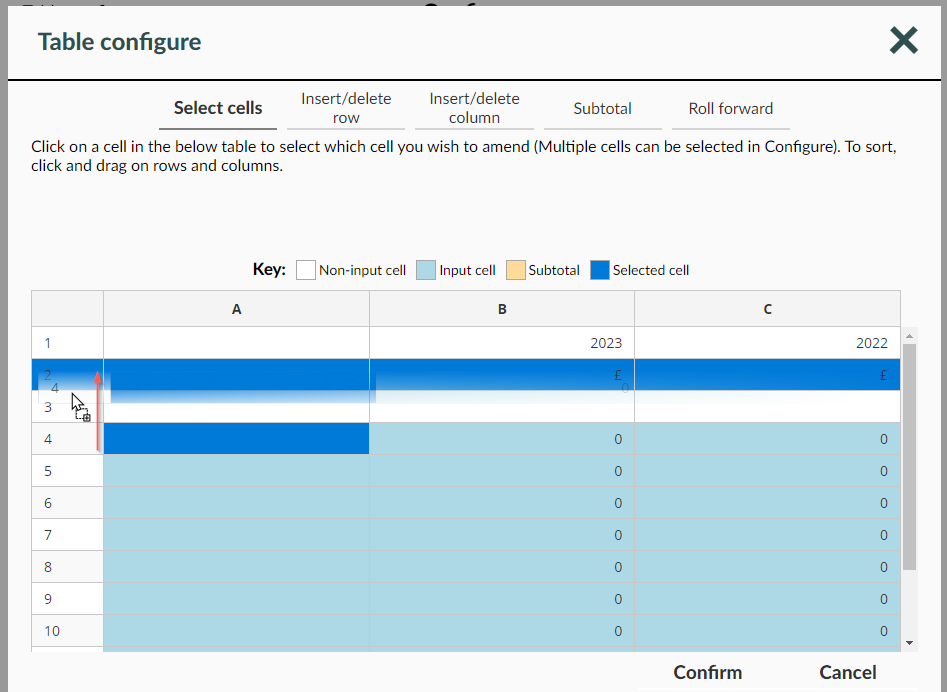This screenshot has height=692, width=947.
Task: Click the Subtotal key swatch
Action: click(x=515, y=270)
